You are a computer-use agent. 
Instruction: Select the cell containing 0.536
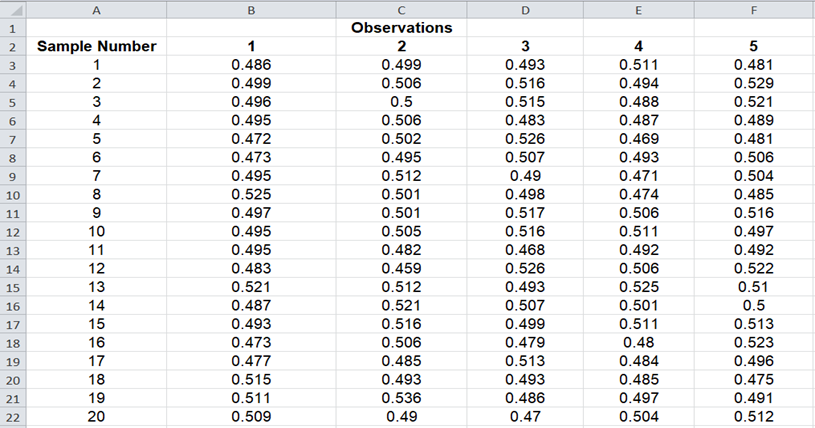pos(401,398)
